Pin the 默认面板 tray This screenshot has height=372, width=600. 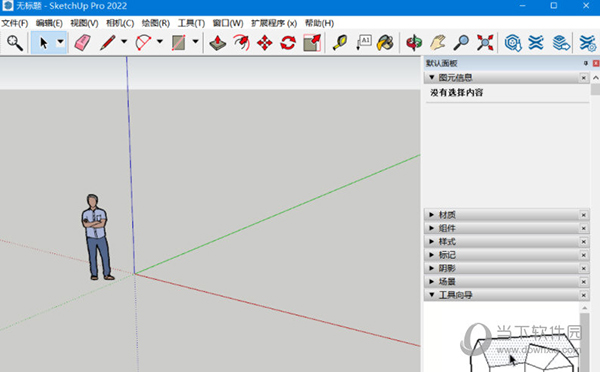click(x=586, y=63)
